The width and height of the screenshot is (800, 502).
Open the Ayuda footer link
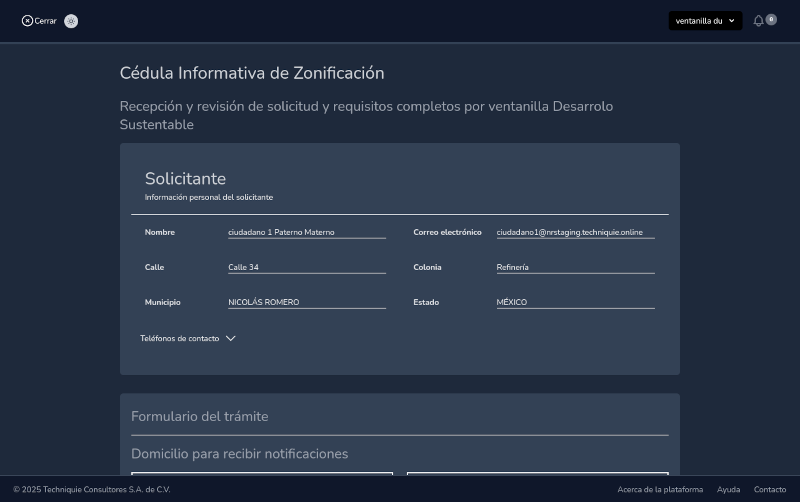728,489
